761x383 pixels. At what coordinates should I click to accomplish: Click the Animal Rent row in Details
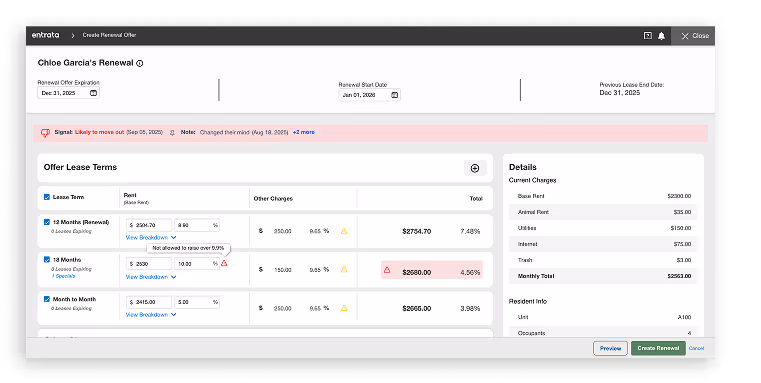(603, 212)
